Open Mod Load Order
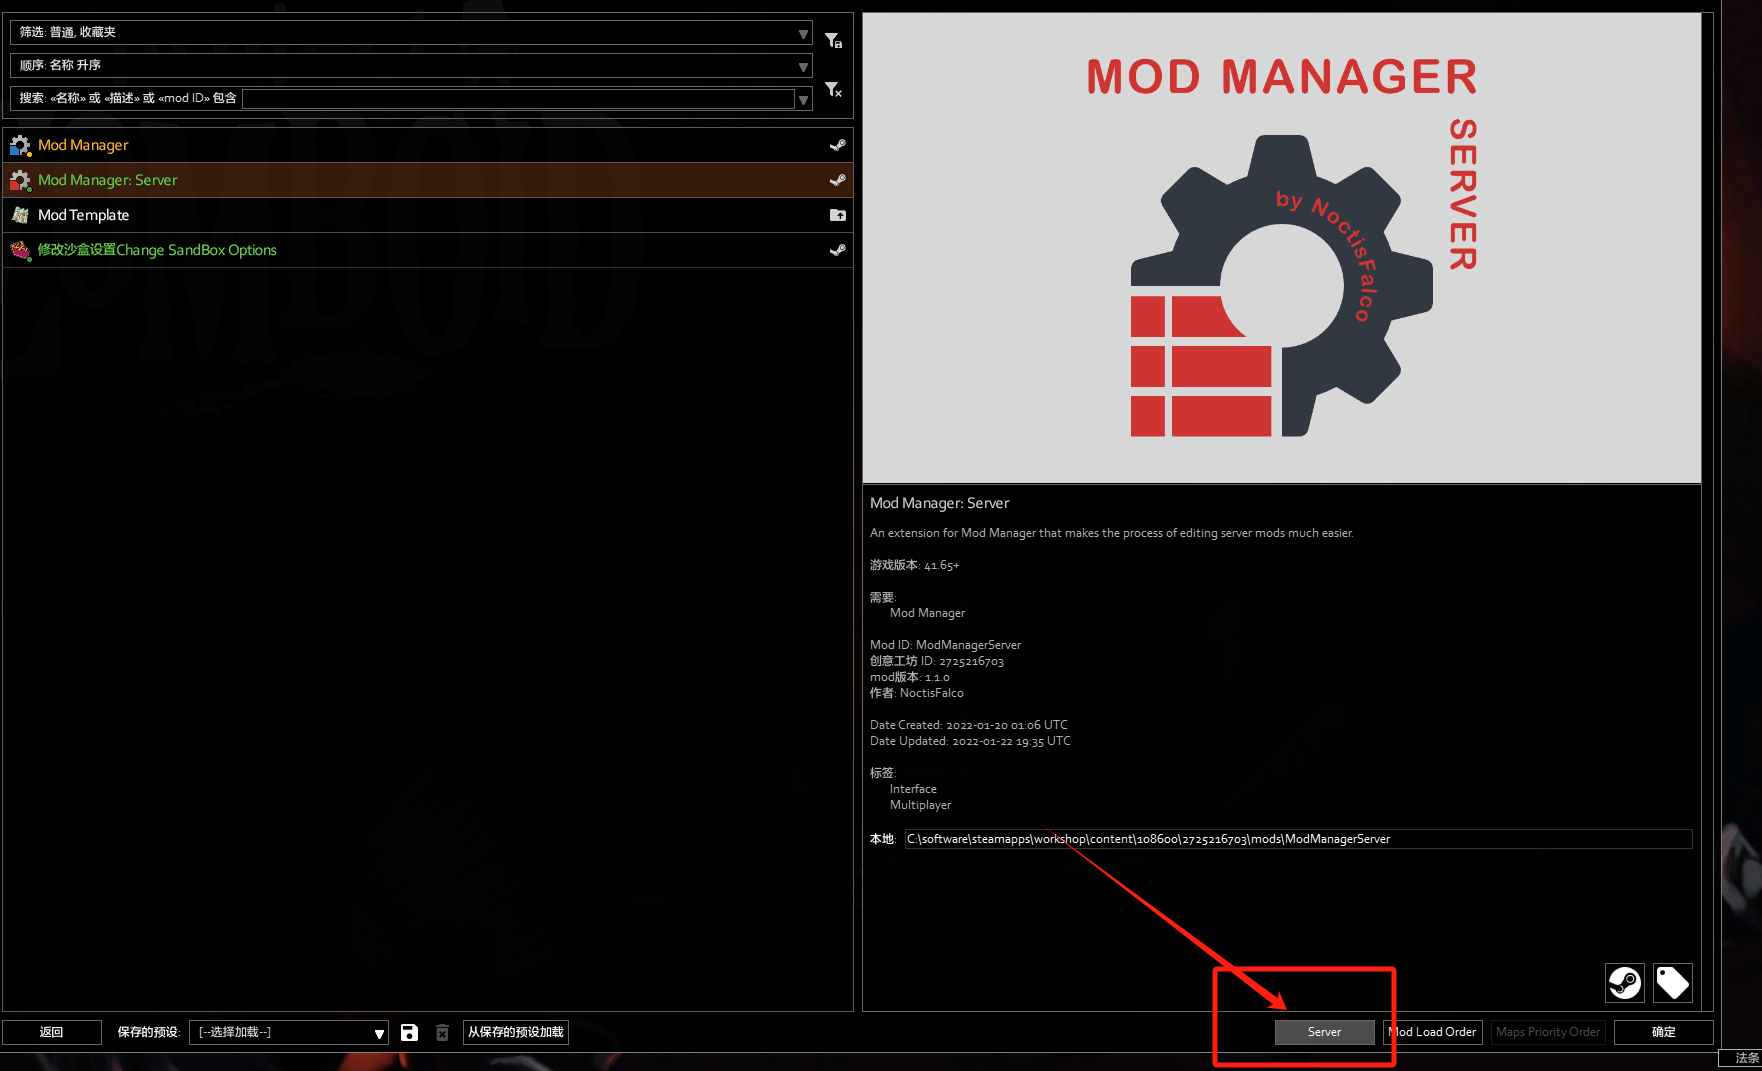This screenshot has width=1762, height=1071. point(1433,1032)
